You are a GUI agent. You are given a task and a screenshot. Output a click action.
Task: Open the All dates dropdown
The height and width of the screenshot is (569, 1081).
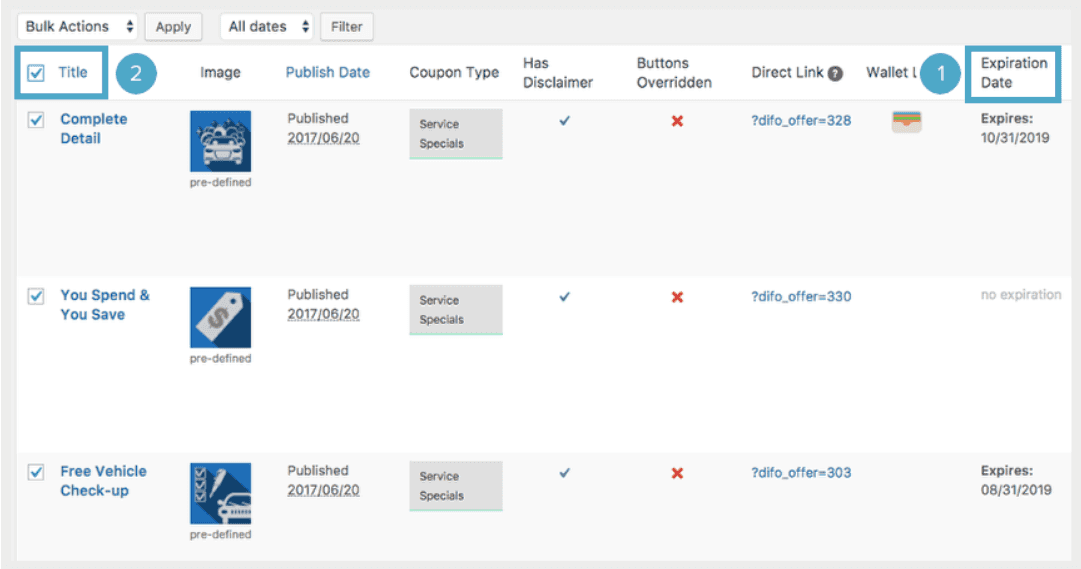267,27
